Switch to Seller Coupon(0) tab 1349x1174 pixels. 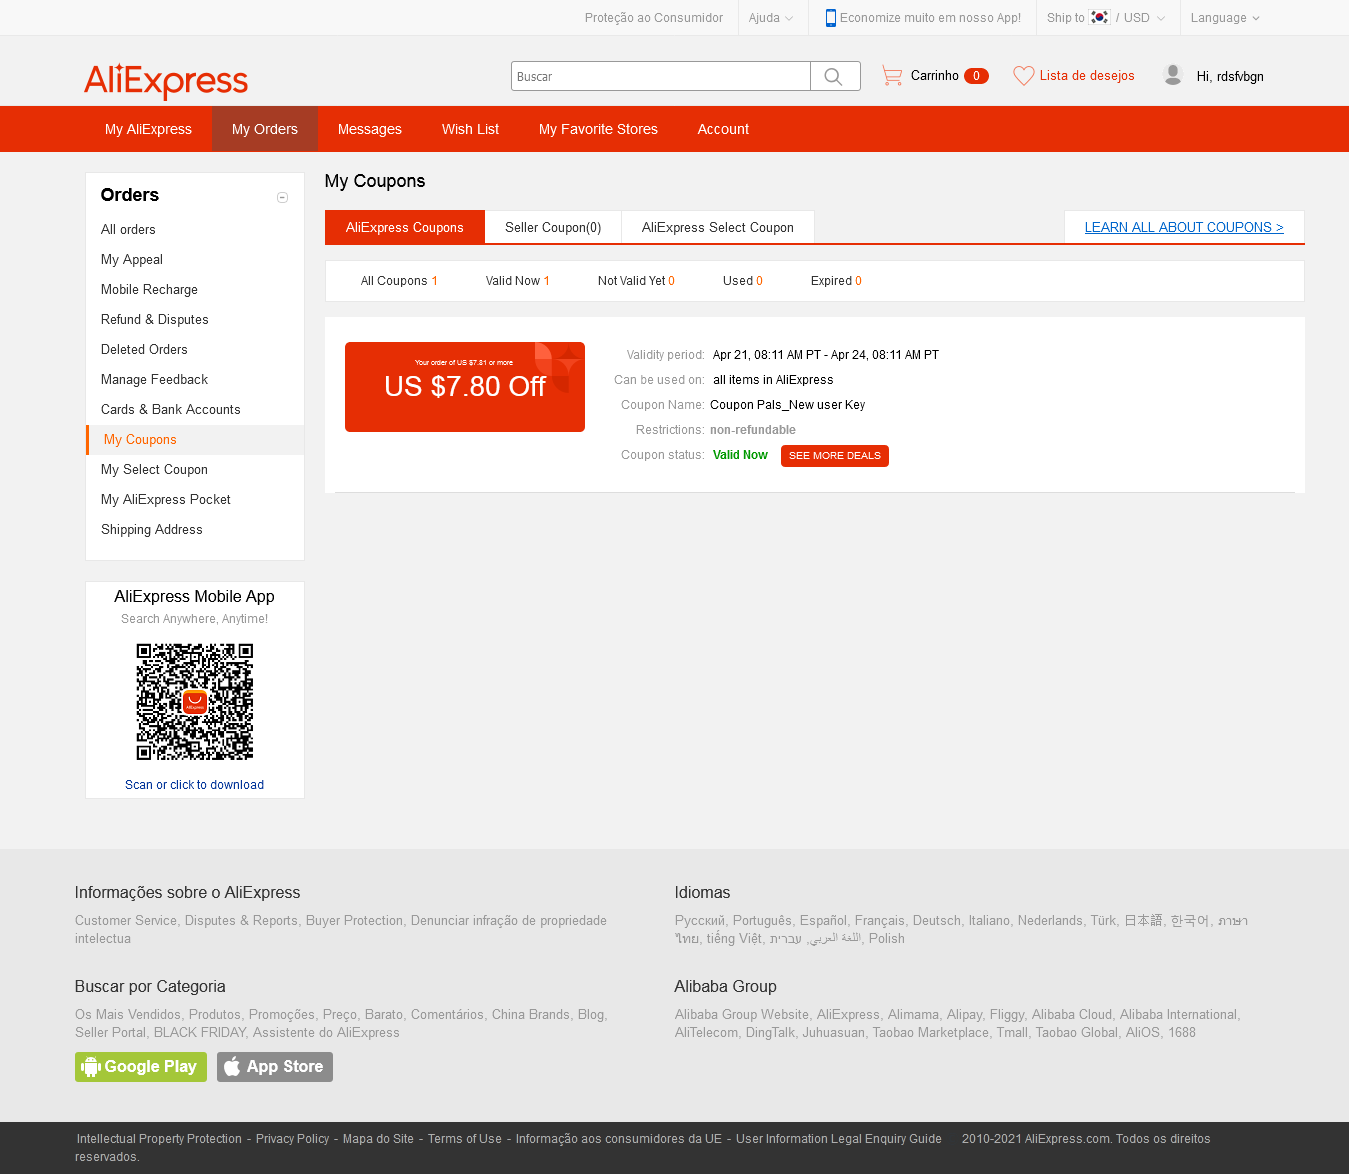pyautogui.click(x=553, y=227)
